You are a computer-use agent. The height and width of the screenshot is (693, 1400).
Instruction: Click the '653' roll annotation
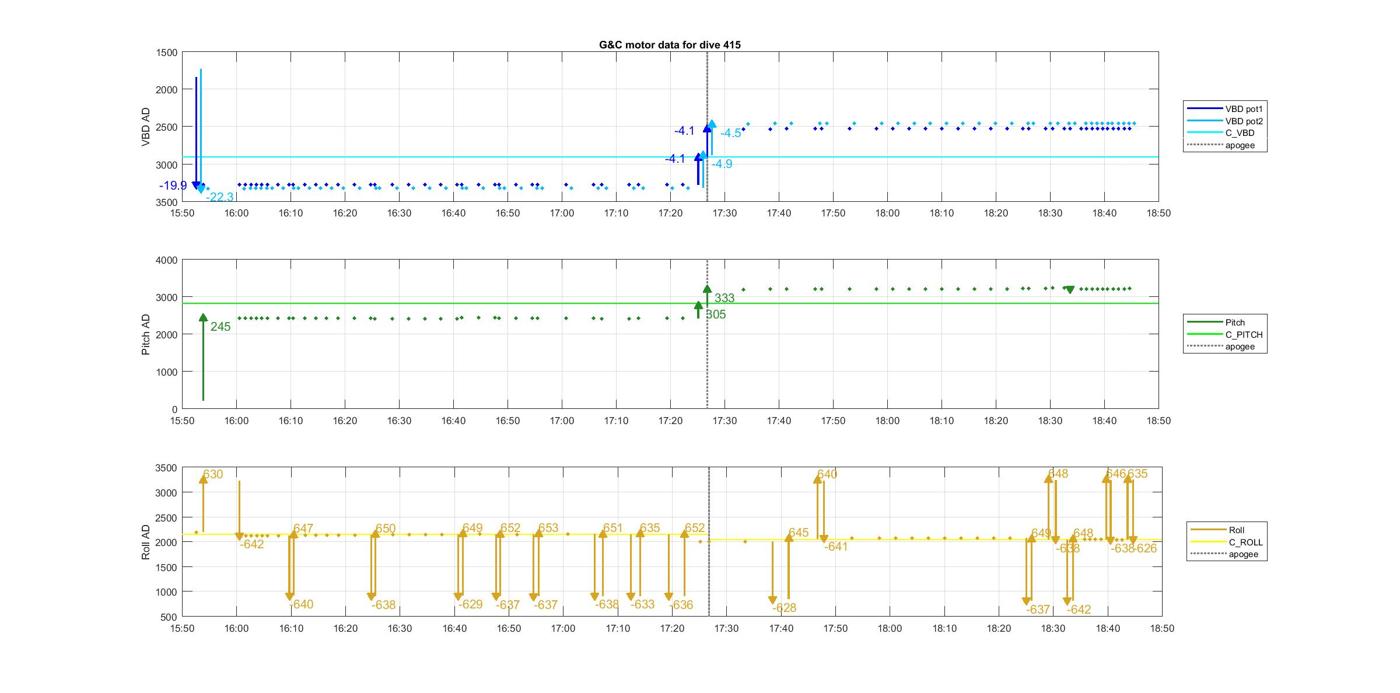click(548, 528)
